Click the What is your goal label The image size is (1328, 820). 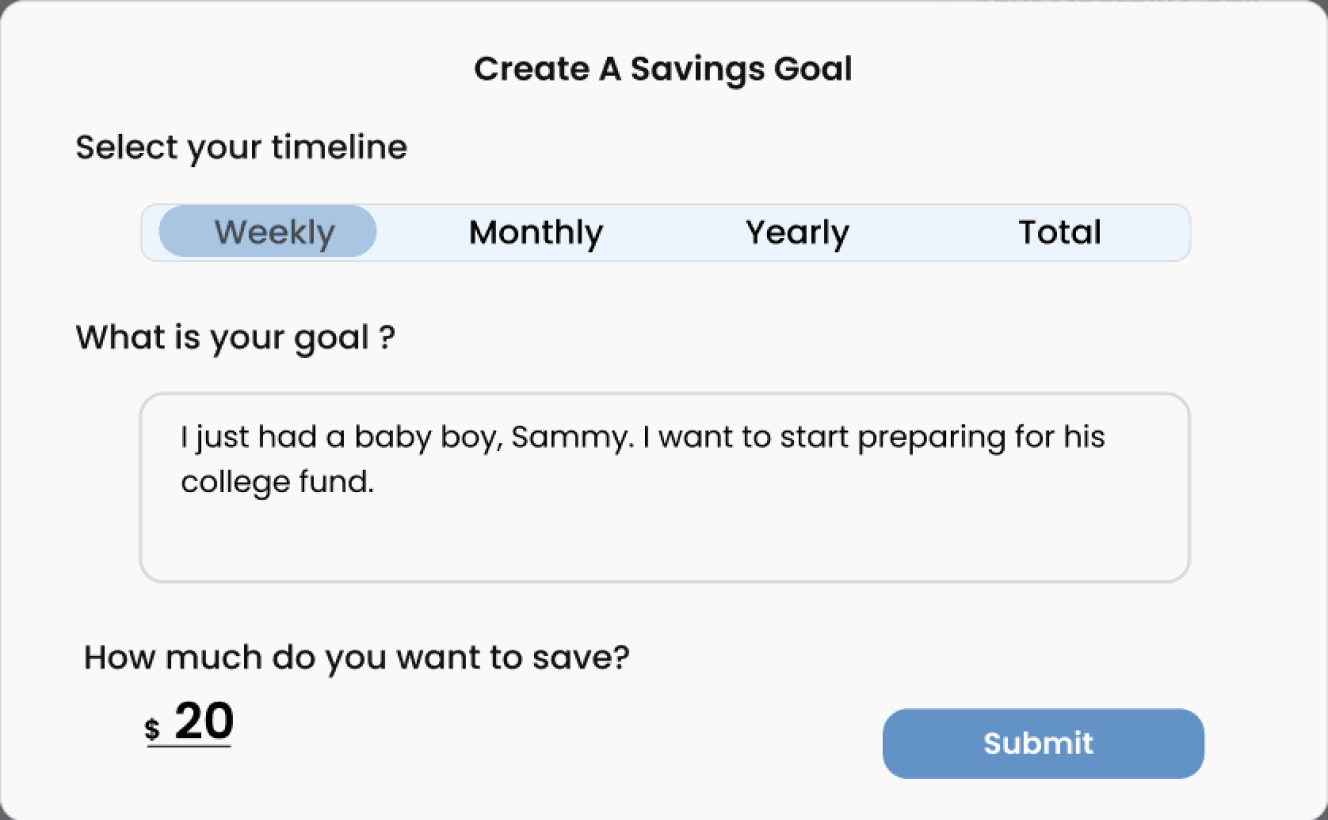coord(235,337)
